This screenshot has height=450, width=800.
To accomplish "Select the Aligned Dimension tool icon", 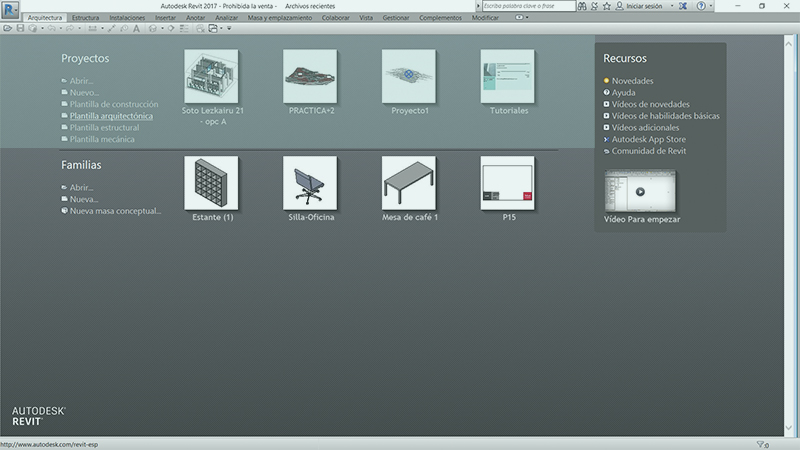I will click(x=111, y=29).
